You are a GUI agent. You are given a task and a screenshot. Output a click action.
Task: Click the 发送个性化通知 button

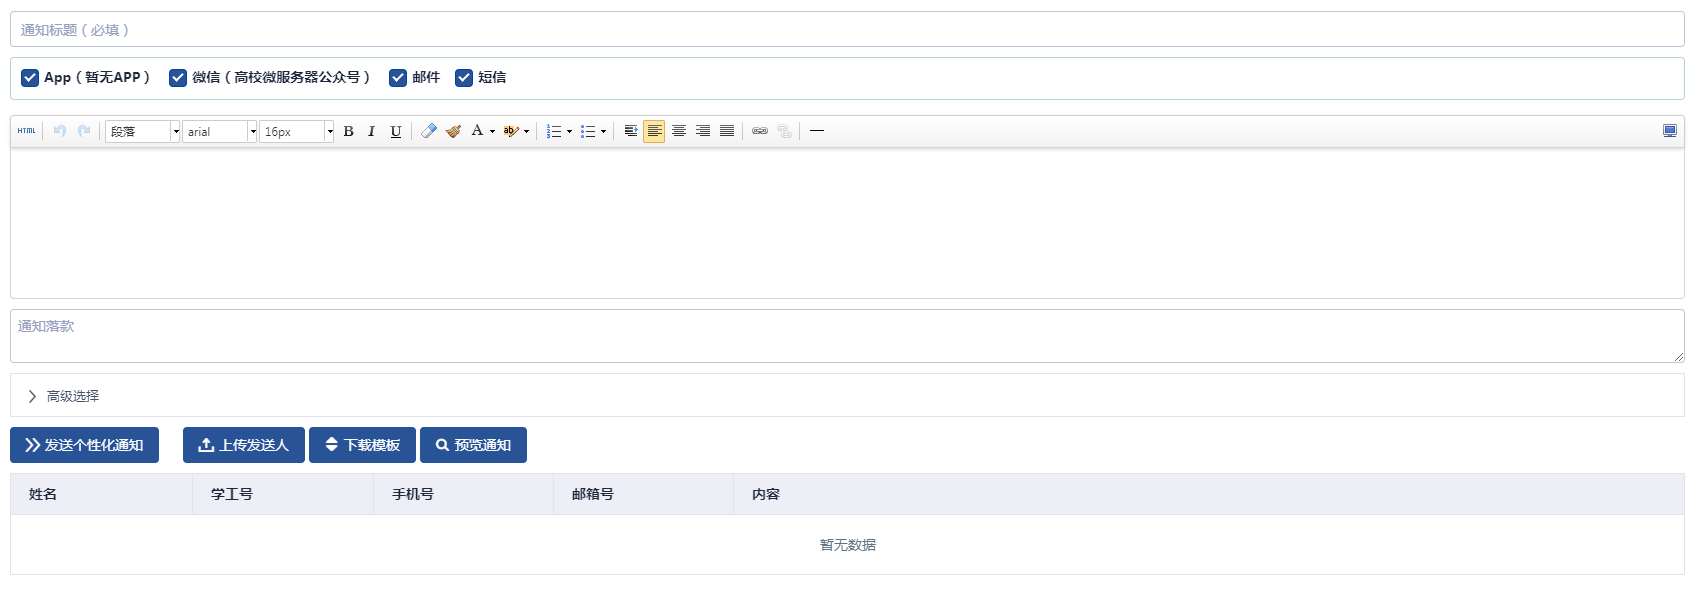coord(84,445)
